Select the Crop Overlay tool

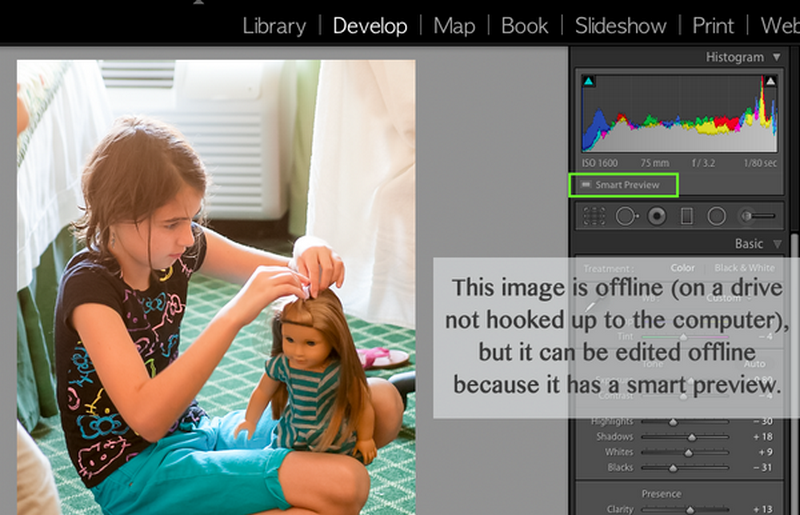pyautogui.click(x=594, y=216)
